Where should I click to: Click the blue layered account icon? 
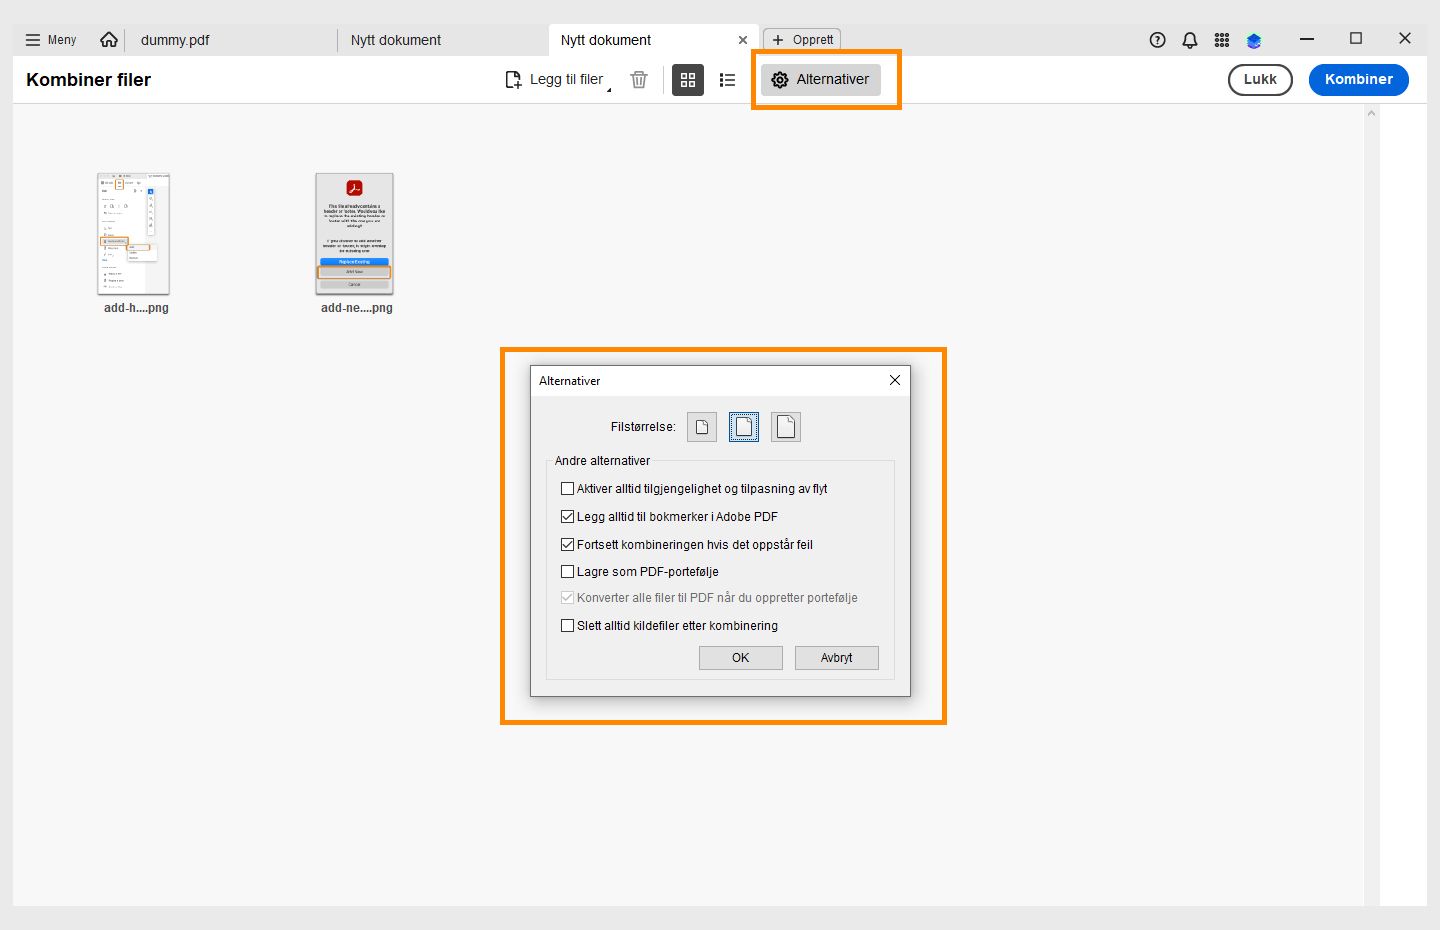point(1254,40)
